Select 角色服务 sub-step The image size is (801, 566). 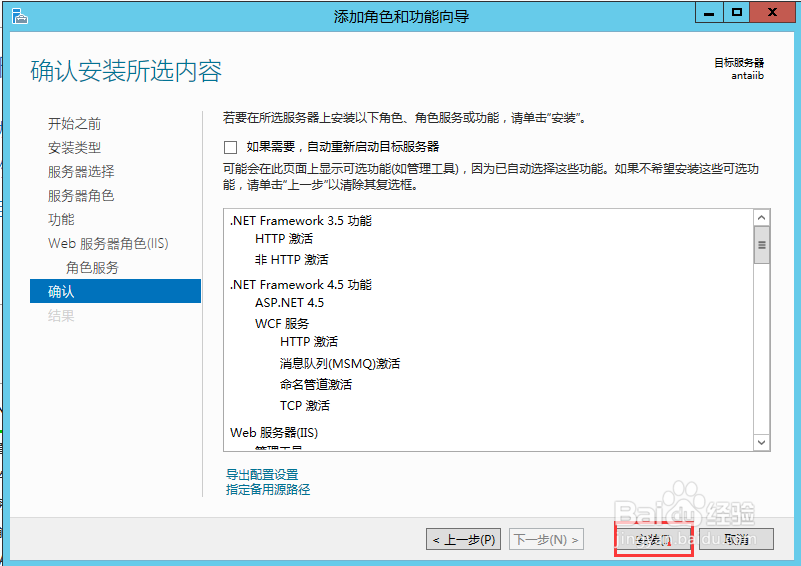tap(92, 268)
